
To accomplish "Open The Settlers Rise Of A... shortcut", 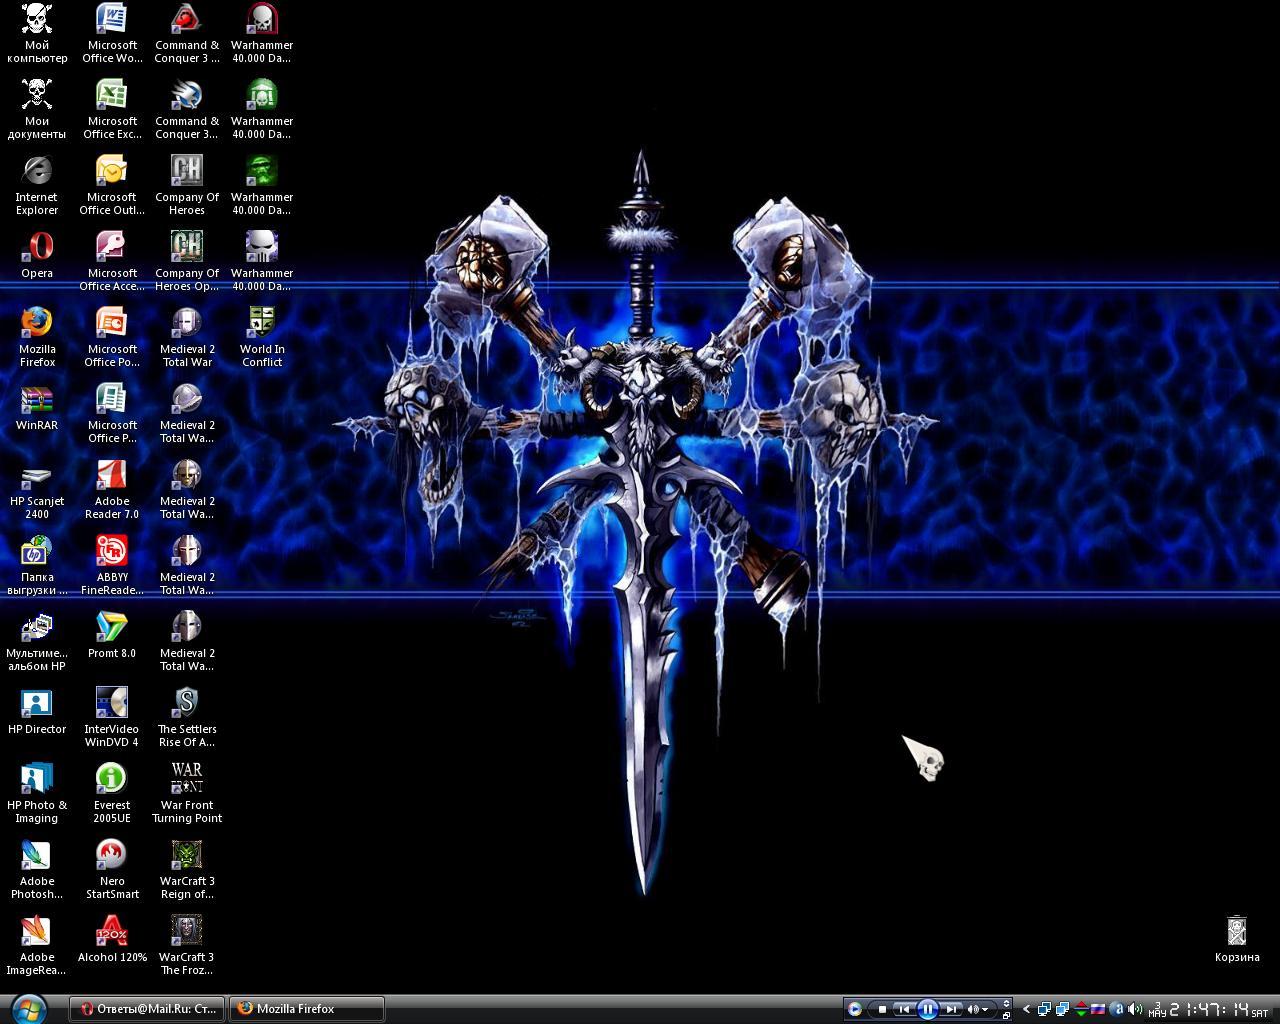I will click(x=187, y=717).
